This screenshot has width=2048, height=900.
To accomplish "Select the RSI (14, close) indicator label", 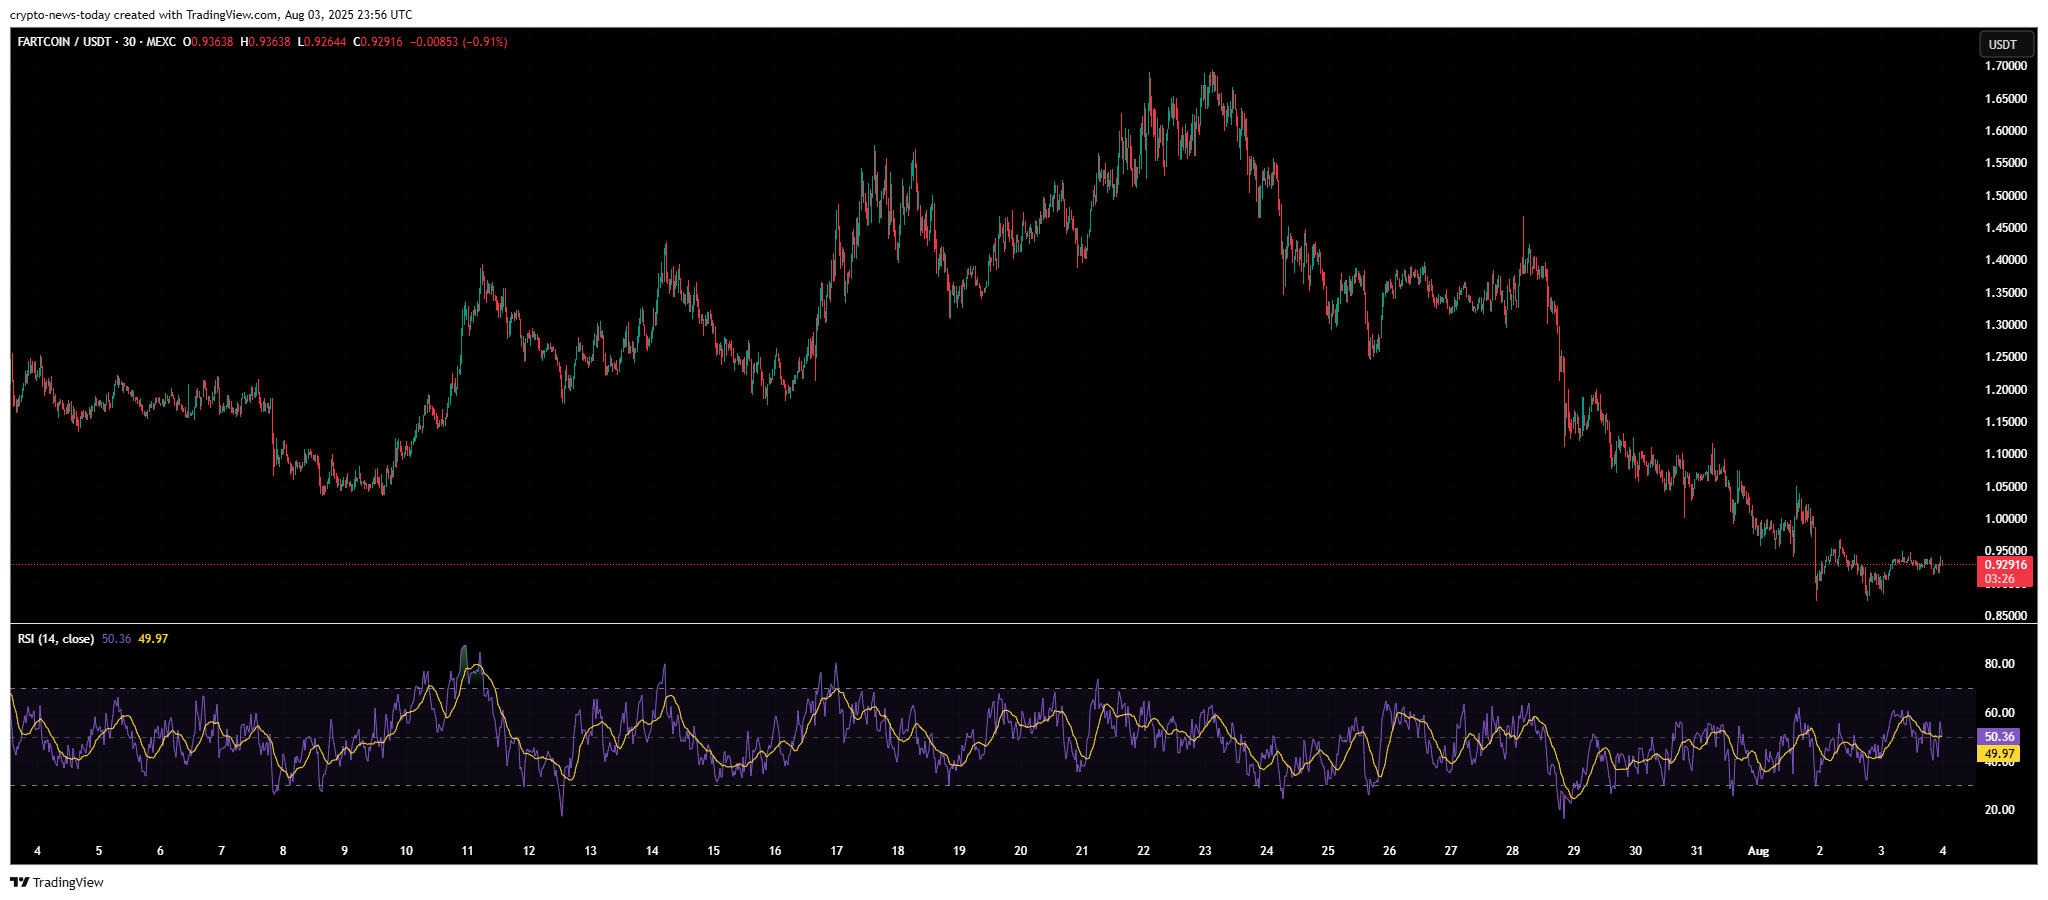I will (x=56, y=638).
